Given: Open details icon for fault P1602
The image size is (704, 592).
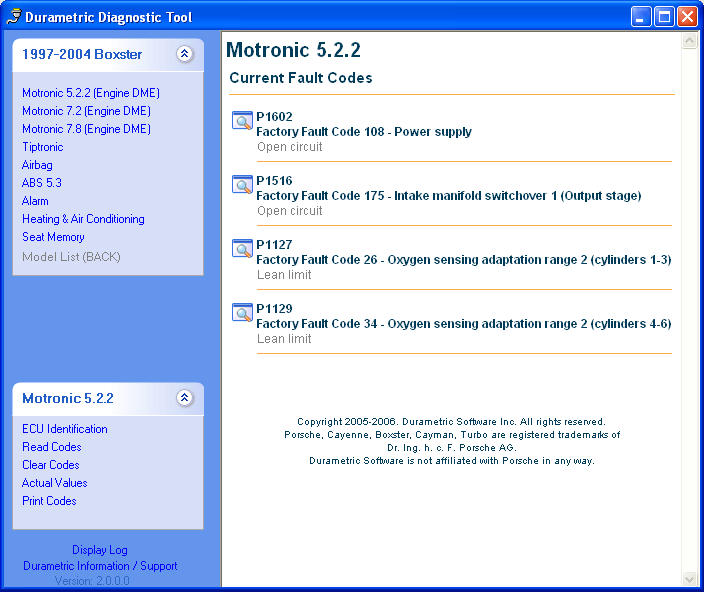Looking at the screenshot, I should [x=242, y=121].
